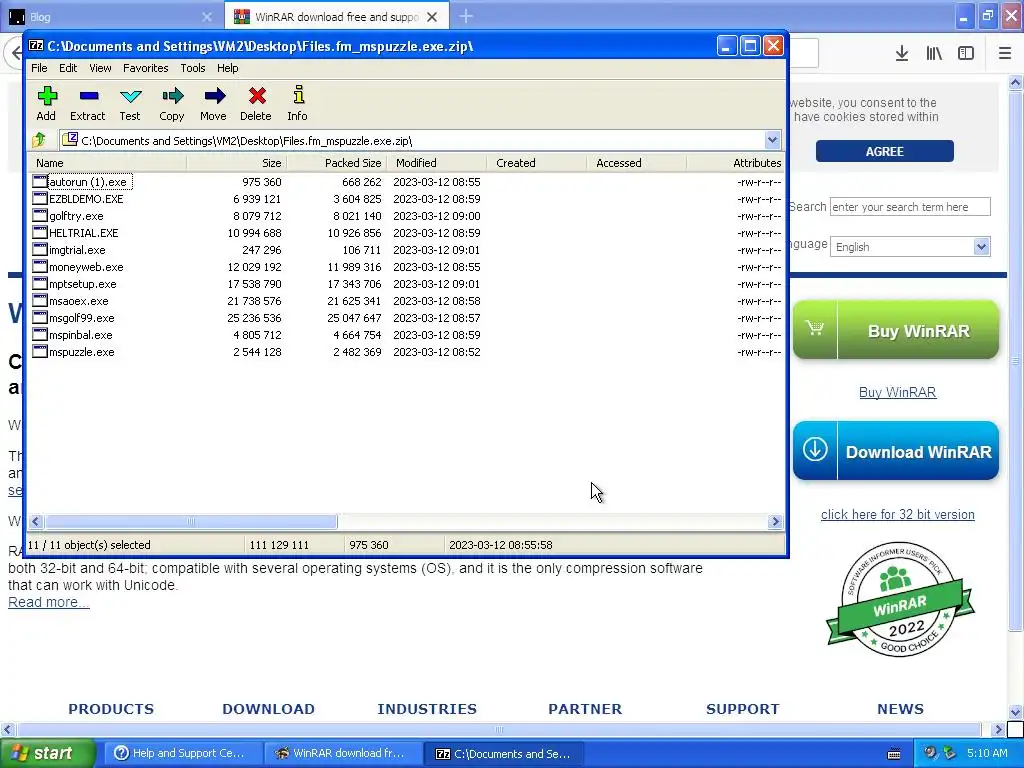Screen dimensions: 1024x768
Task: Click the download arrow circle icon
Action: click(815, 450)
